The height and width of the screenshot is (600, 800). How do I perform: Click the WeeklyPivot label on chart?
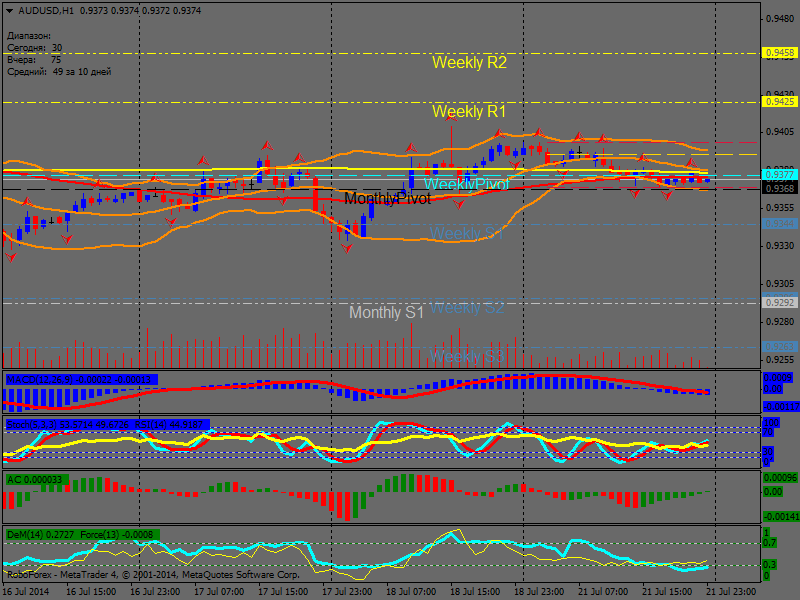tap(466, 185)
